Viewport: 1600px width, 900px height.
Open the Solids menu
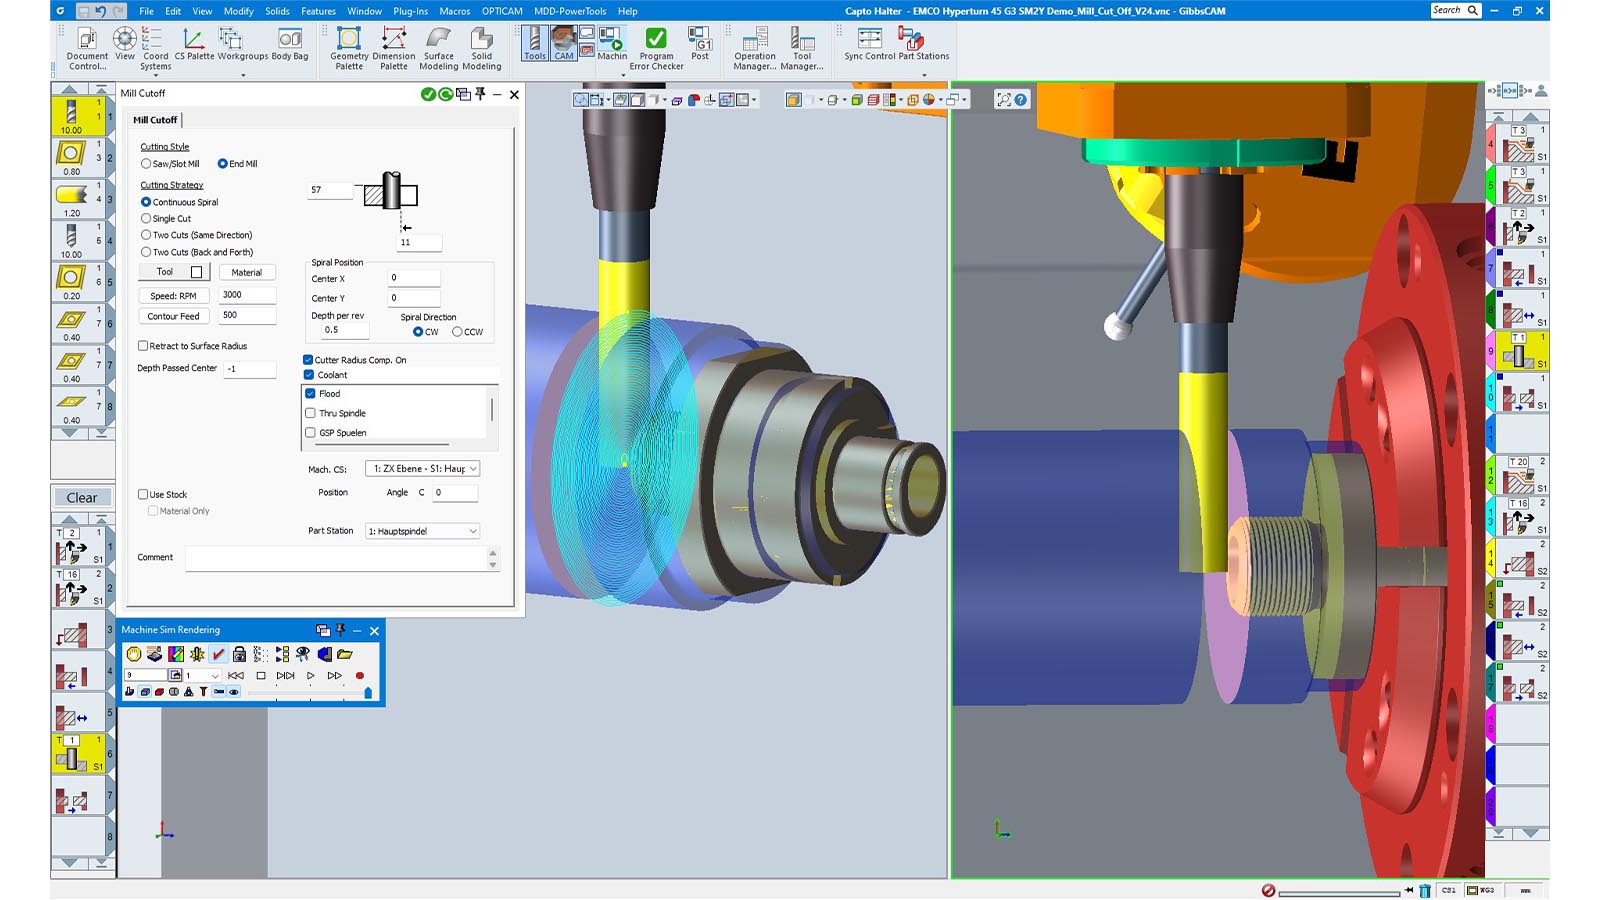[x=277, y=11]
